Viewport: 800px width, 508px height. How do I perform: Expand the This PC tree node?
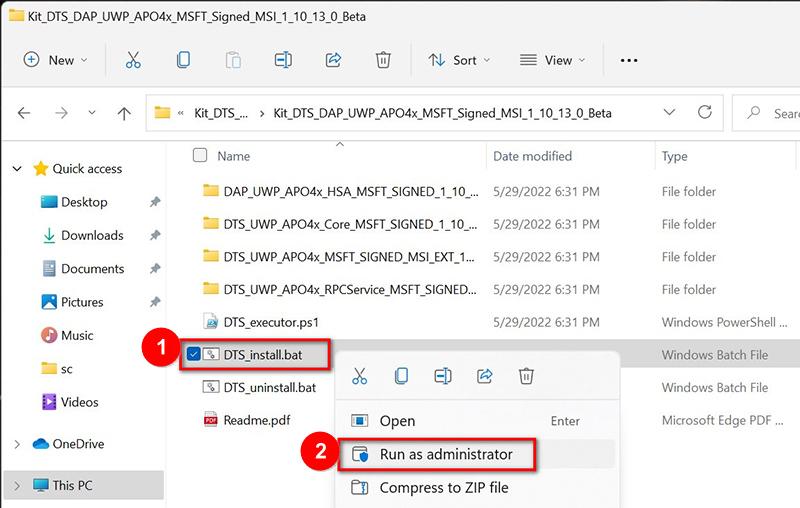[17, 486]
